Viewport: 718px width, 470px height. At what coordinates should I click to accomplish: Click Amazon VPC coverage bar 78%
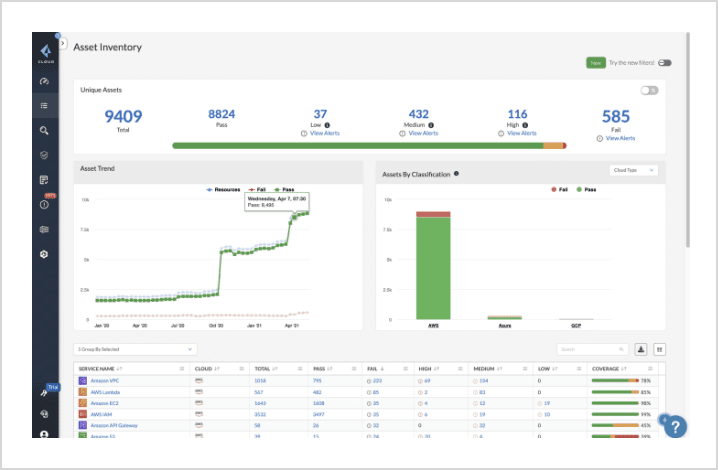615,381
